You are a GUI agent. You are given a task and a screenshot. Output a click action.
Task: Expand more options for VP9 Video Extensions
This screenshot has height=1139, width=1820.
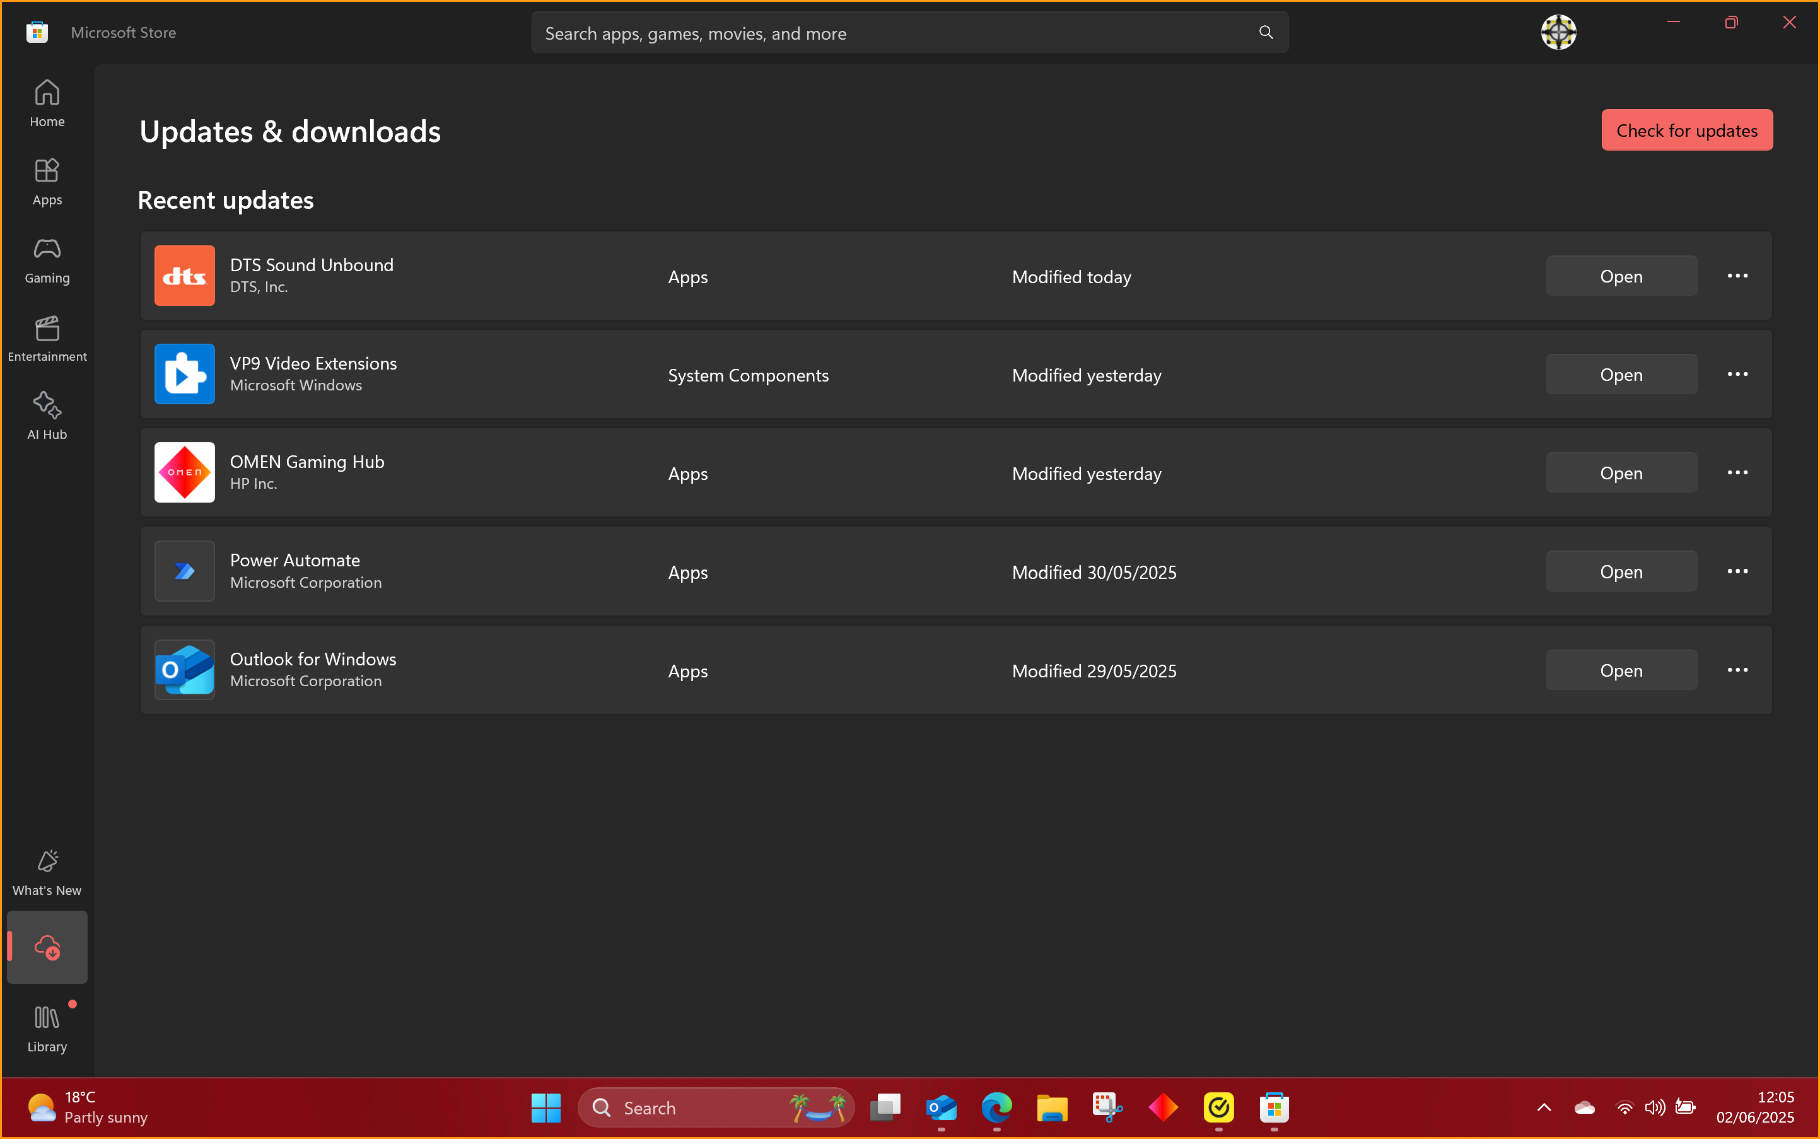tap(1737, 374)
